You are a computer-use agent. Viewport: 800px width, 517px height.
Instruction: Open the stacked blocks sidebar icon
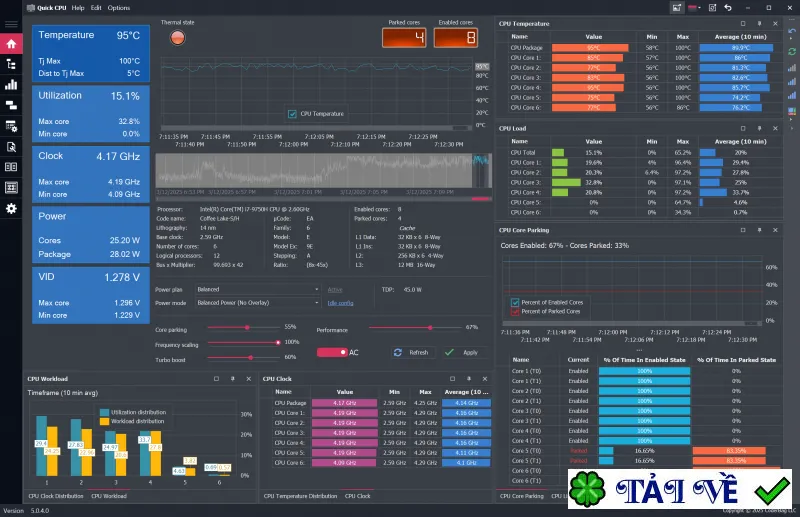click(x=11, y=105)
